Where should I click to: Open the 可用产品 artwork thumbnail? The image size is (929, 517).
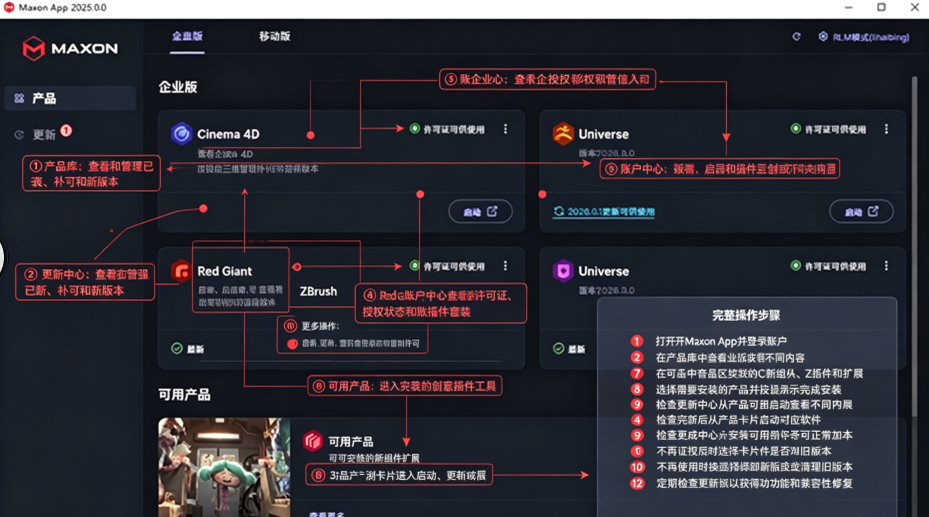coord(224,467)
